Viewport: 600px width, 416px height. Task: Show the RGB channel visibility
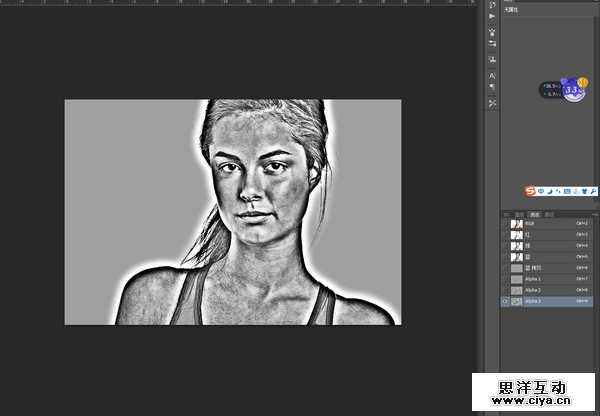(x=505, y=224)
